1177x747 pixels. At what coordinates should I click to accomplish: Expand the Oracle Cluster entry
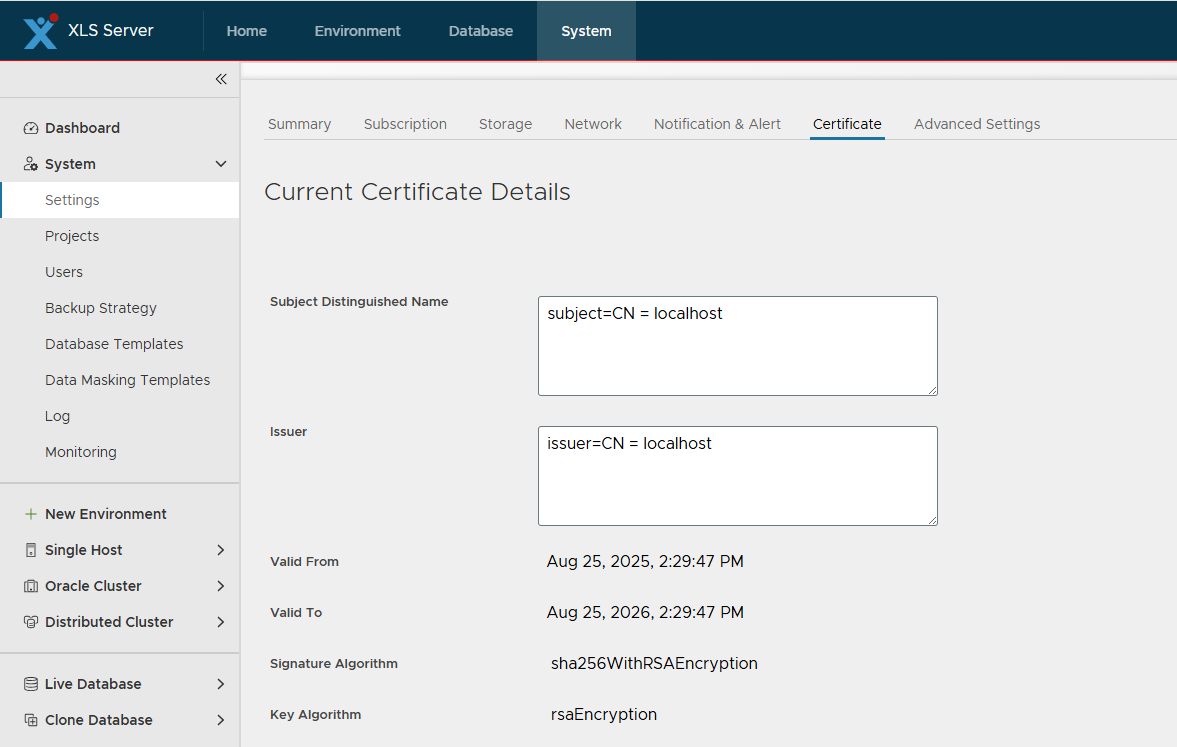pos(219,585)
